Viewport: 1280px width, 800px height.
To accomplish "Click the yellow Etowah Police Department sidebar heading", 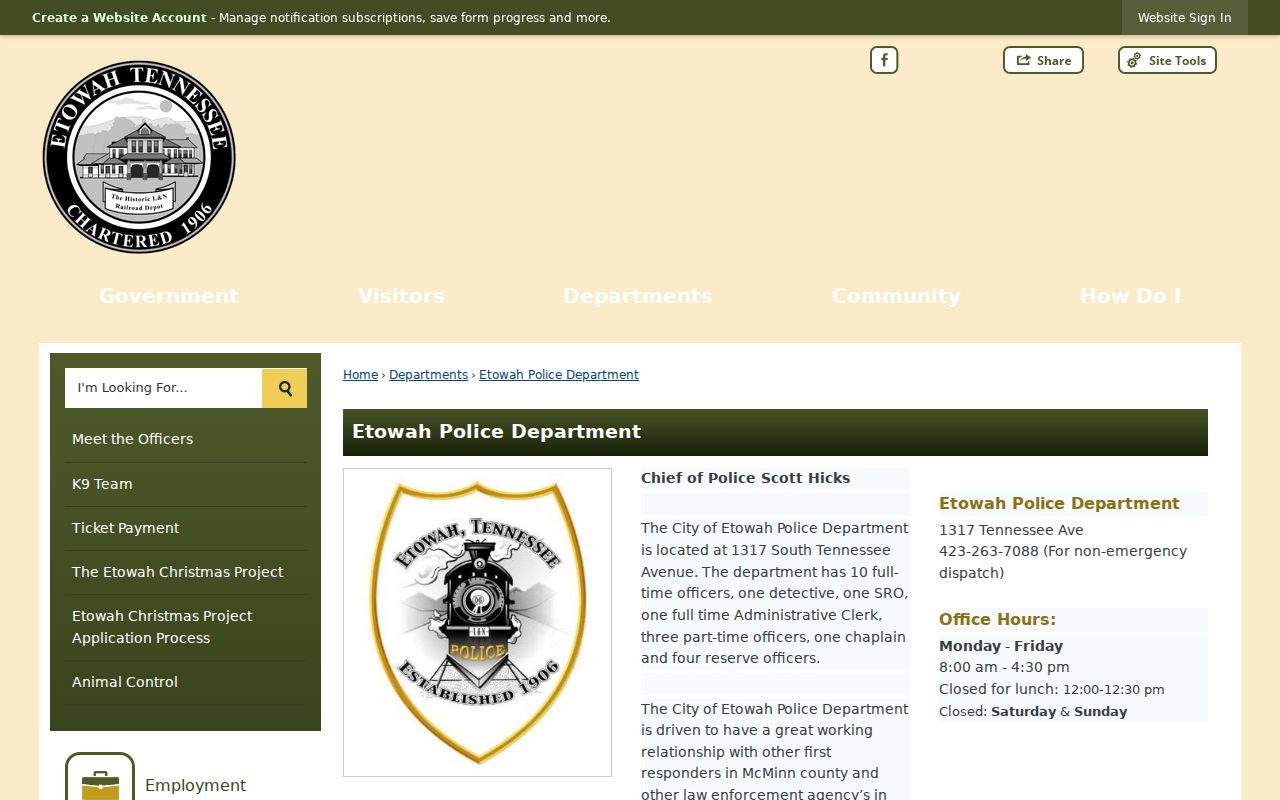I will click(1059, 503).
